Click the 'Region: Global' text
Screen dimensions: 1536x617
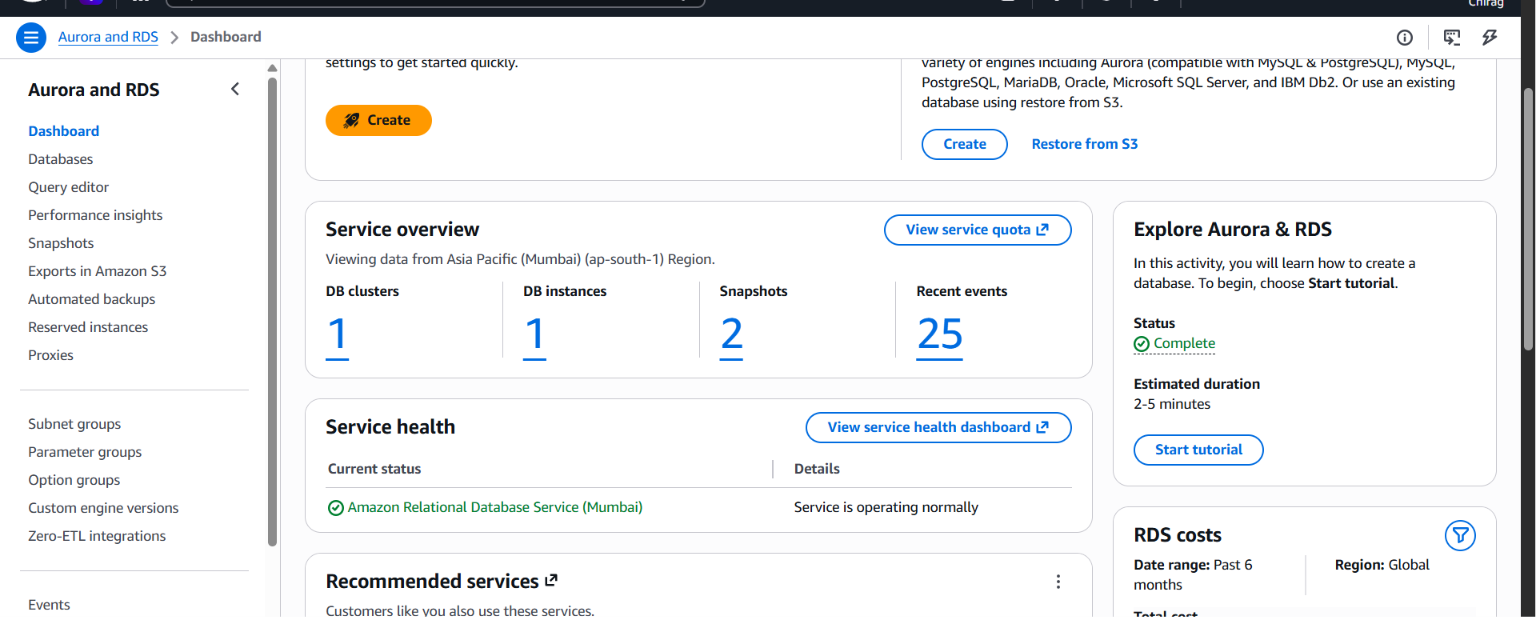tap(1382, 565)
